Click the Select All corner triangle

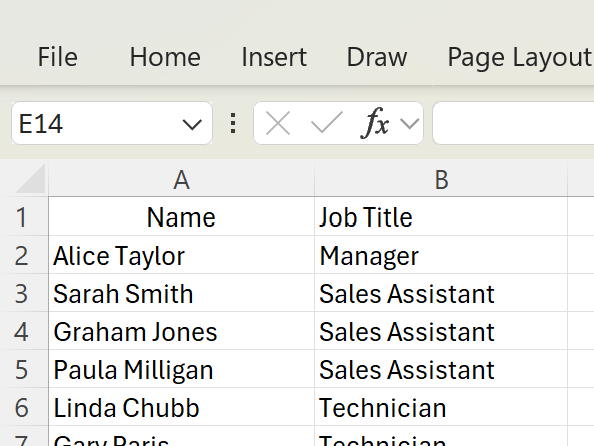[30, 179]
